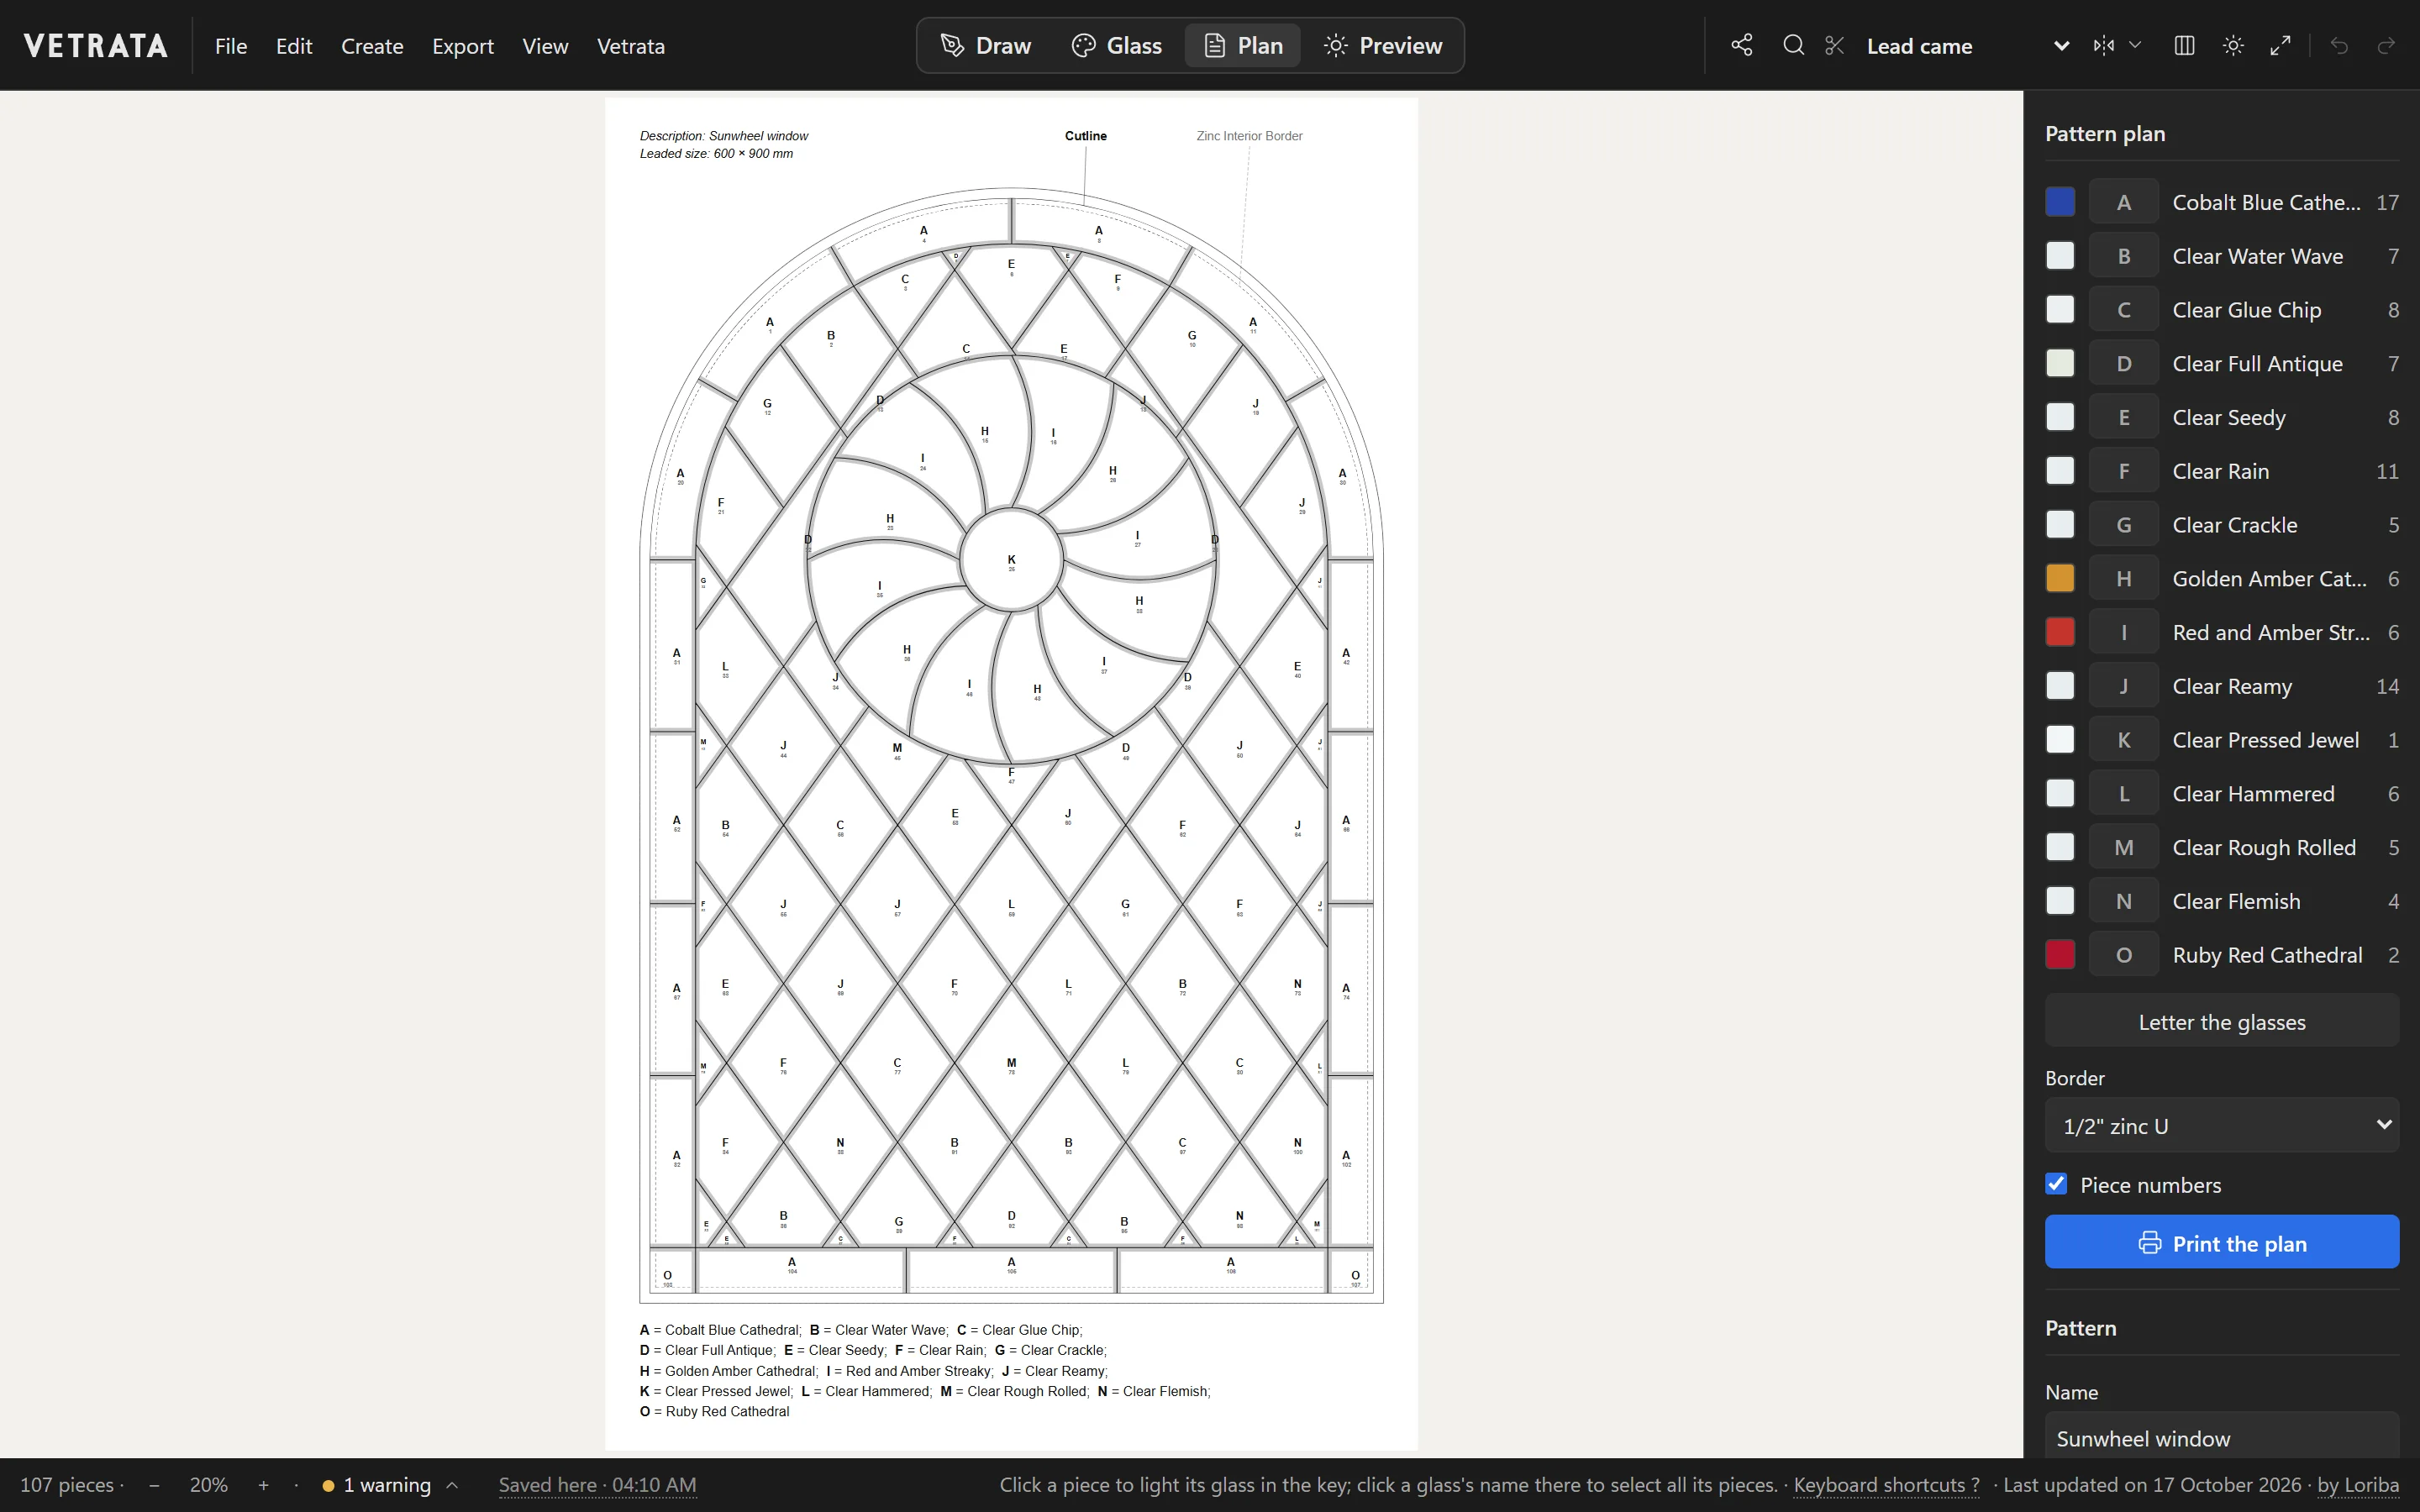Click the letter H badge
The width and height of the screenshot is (2420, 1512).
pos(2124,578)
